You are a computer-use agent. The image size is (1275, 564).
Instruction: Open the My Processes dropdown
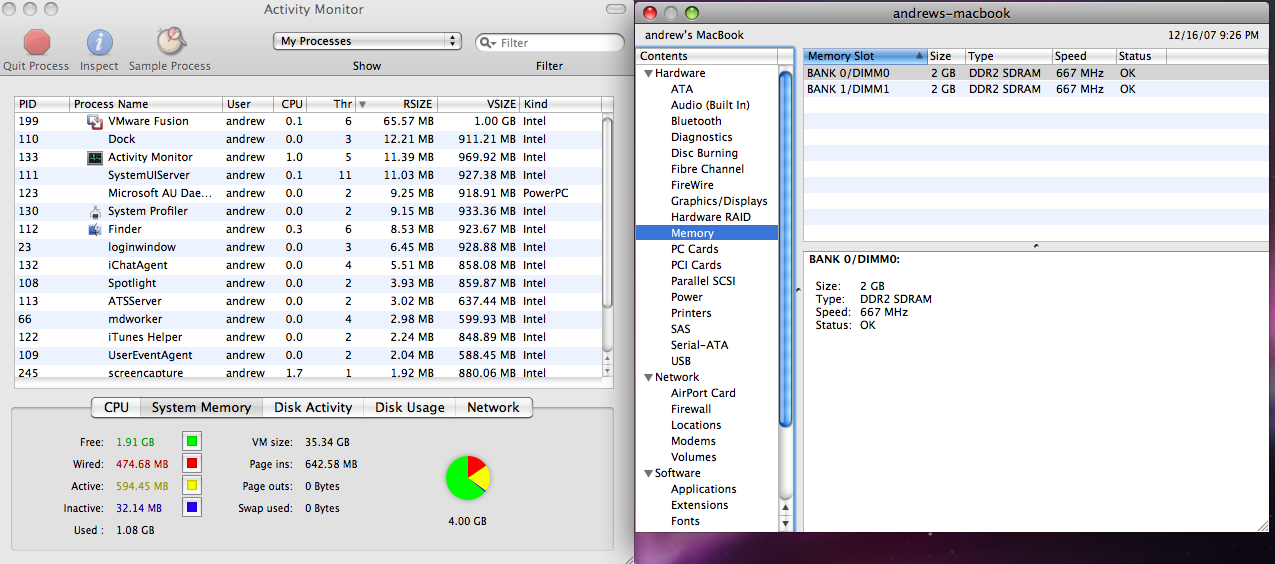(x=367, y=41)
